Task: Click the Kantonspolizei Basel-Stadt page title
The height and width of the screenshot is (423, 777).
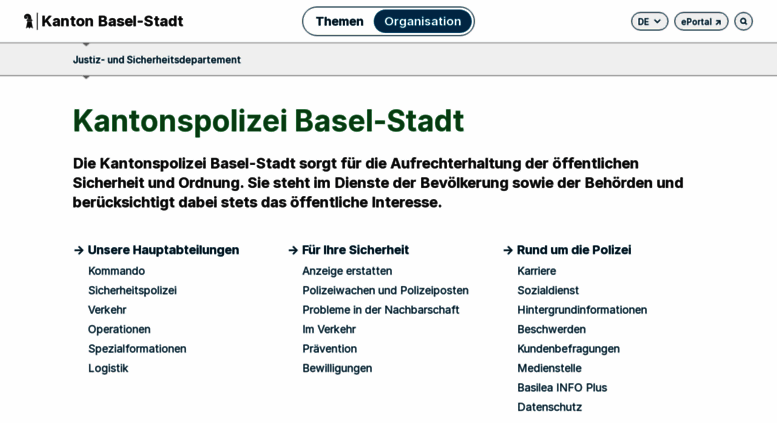Action: click(x=269, y=121)
